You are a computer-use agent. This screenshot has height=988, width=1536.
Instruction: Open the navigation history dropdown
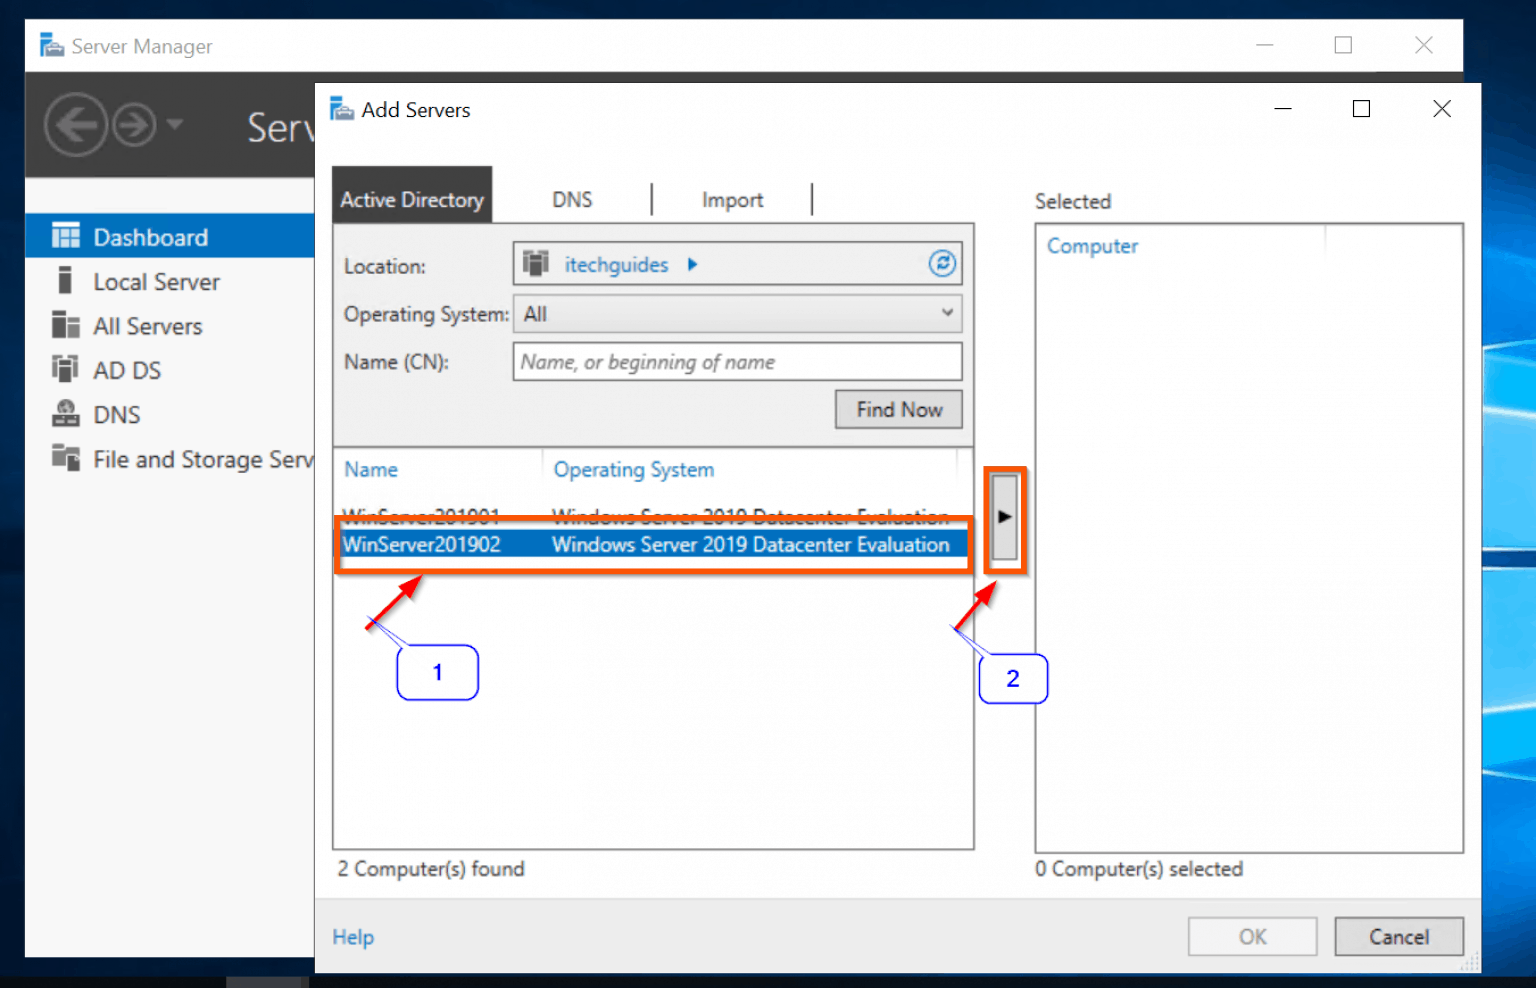[x=175, y=124]
